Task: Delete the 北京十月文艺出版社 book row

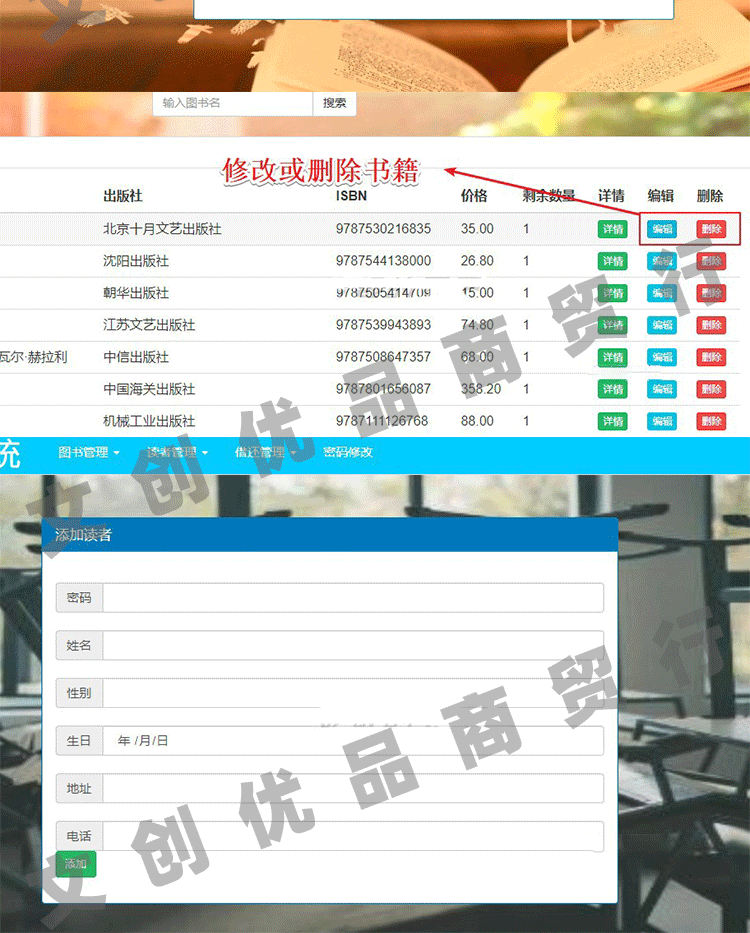Action: [x=711, y=229]
